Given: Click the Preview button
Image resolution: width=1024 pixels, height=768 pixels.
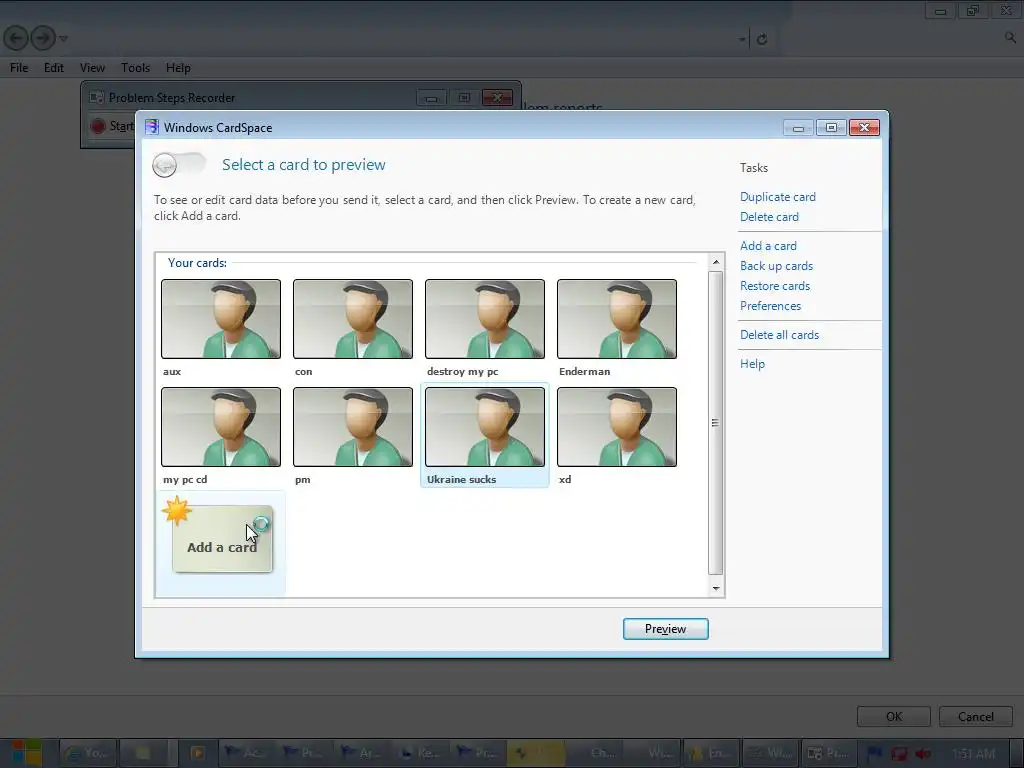Looking at the screenshot, I should point(665,629).
